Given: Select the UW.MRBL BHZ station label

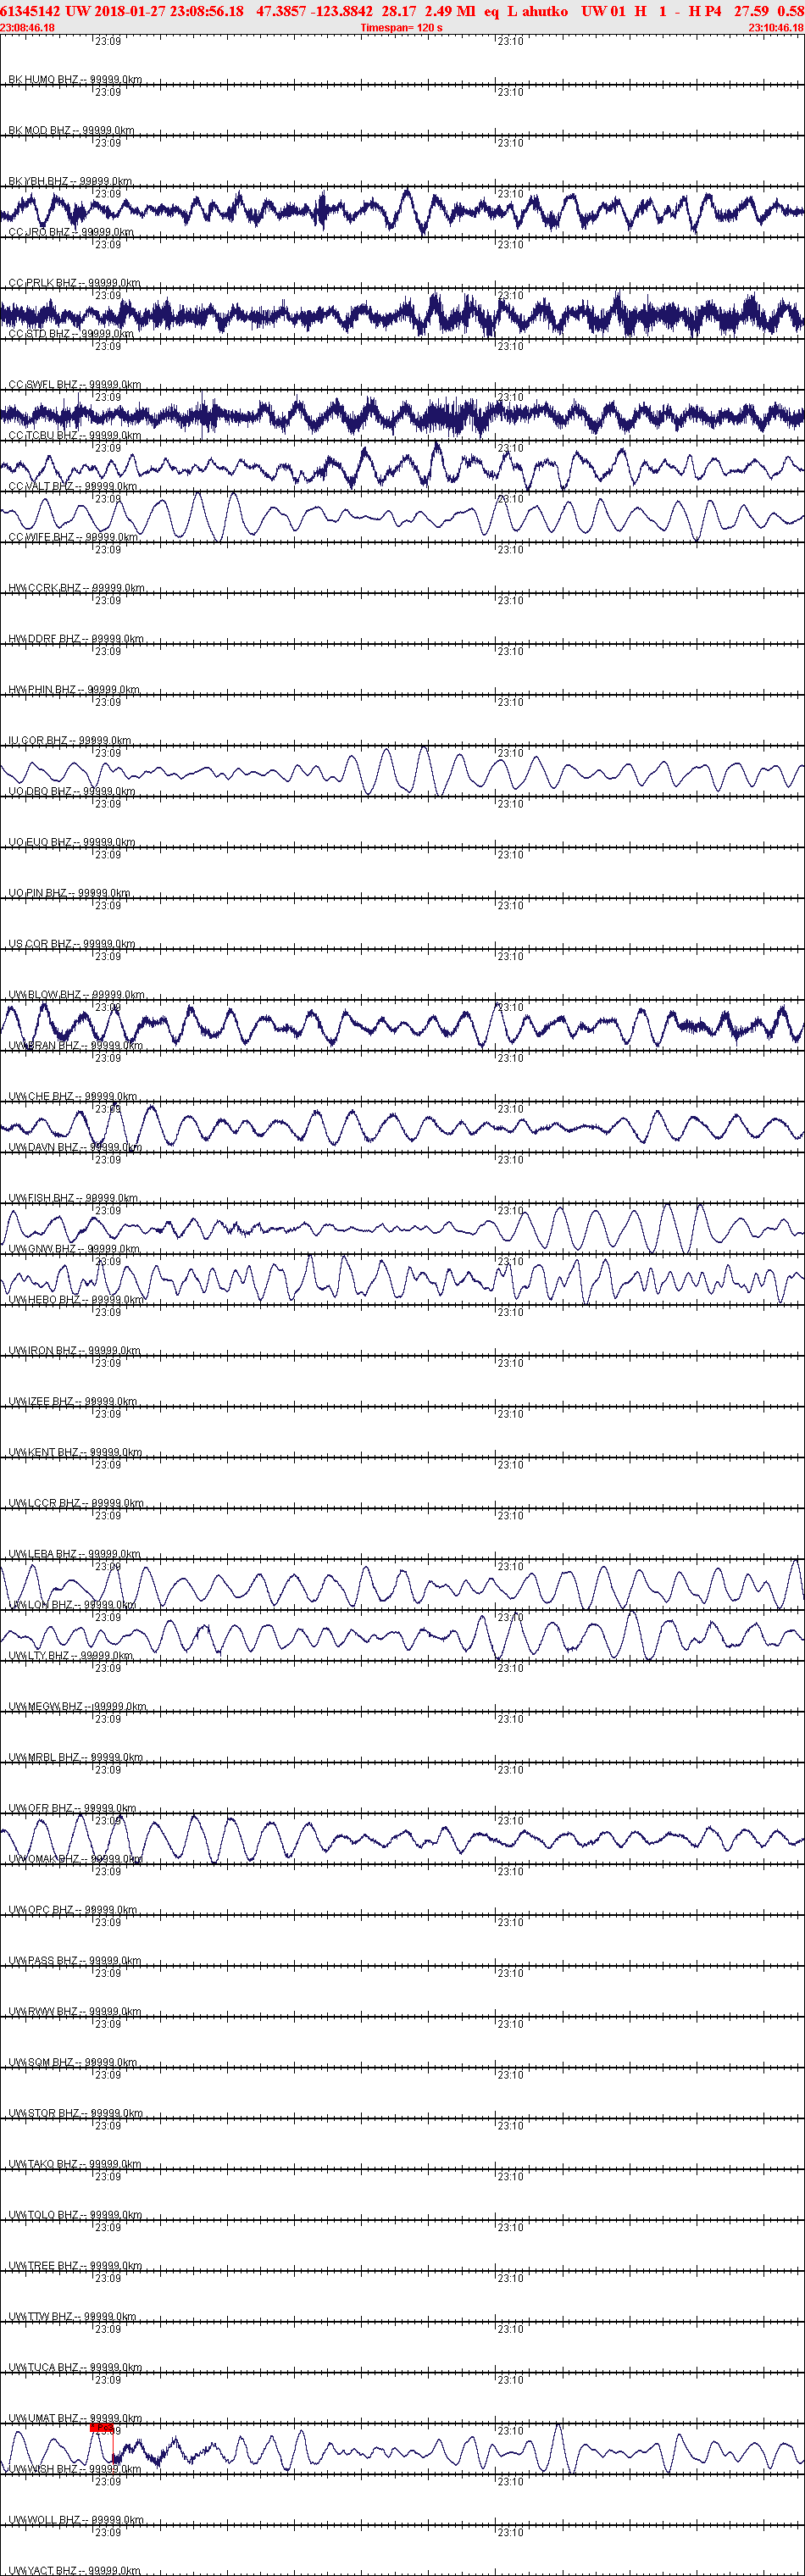Looking at the screenshot, I should [76, 1758].
